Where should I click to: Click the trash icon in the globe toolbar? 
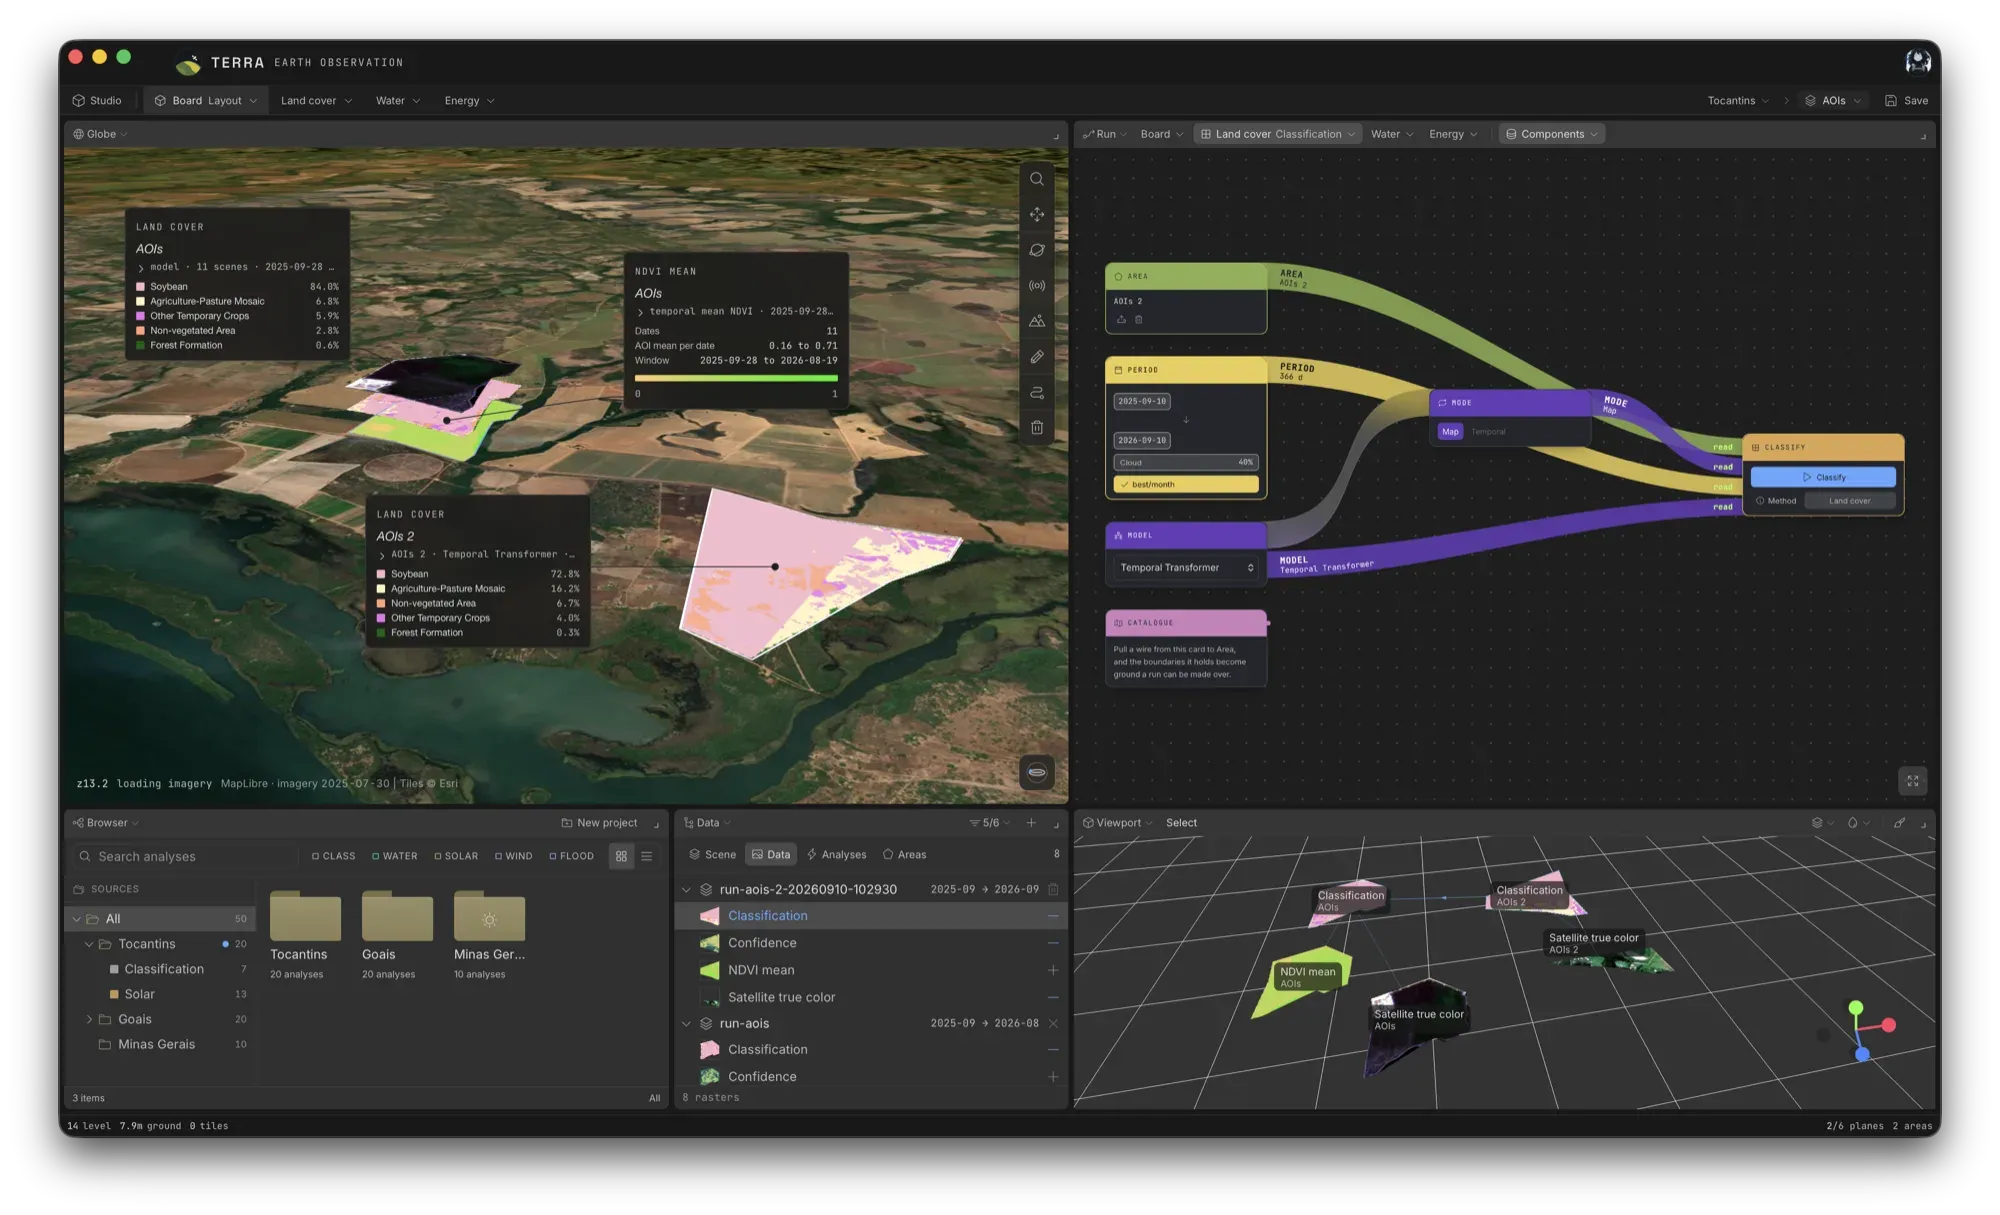[1037, 428]
